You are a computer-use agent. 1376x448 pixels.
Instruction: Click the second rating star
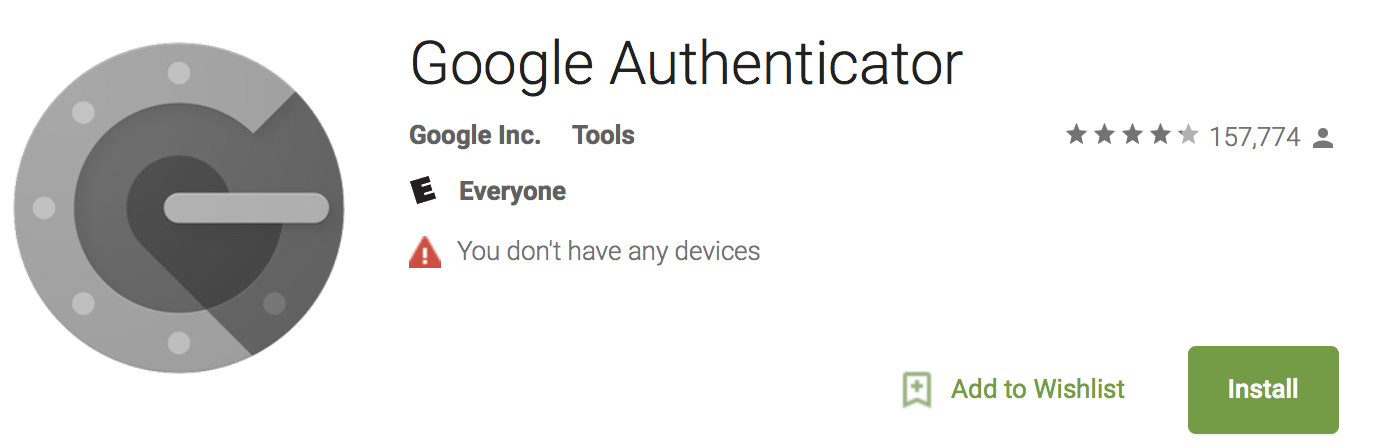coord(1104,135)
